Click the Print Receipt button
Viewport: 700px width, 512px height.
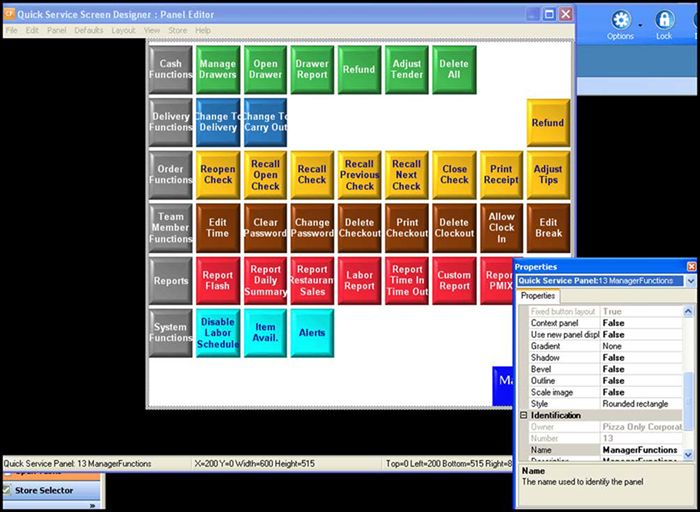(x=501, y=175)
